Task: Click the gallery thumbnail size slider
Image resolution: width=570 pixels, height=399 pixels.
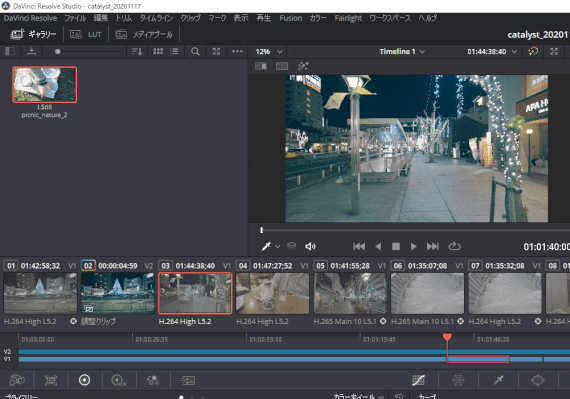Action: [x=57, y=52]
